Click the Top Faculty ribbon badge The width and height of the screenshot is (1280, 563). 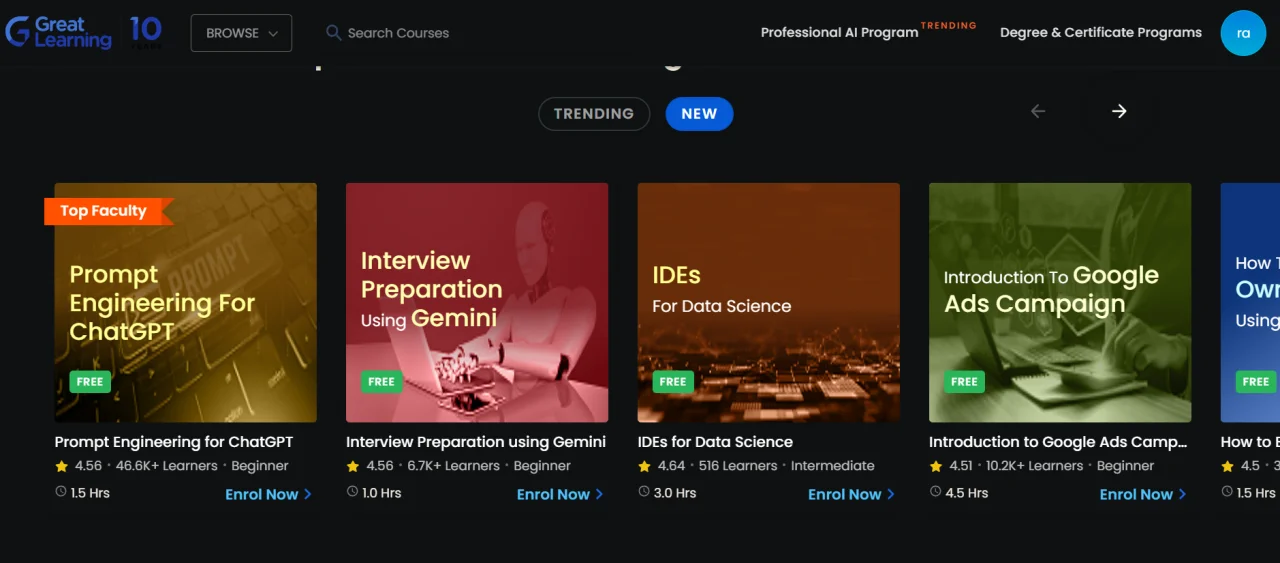point(108,211)
